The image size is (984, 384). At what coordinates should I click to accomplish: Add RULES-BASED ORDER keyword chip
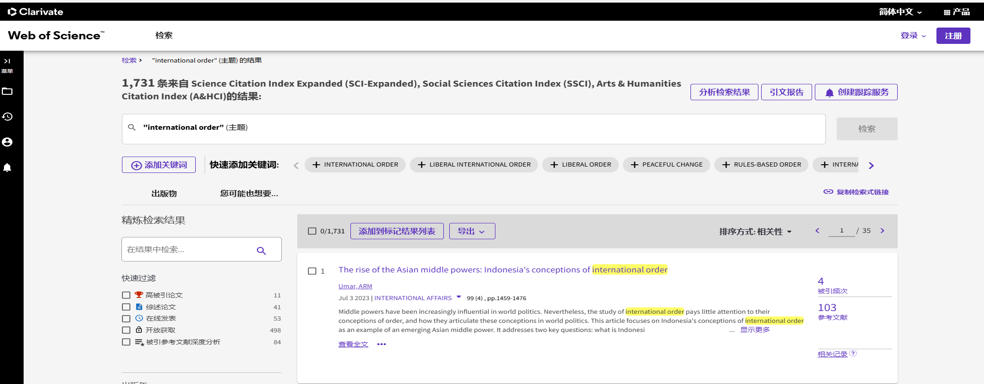[x=762, y=165]
